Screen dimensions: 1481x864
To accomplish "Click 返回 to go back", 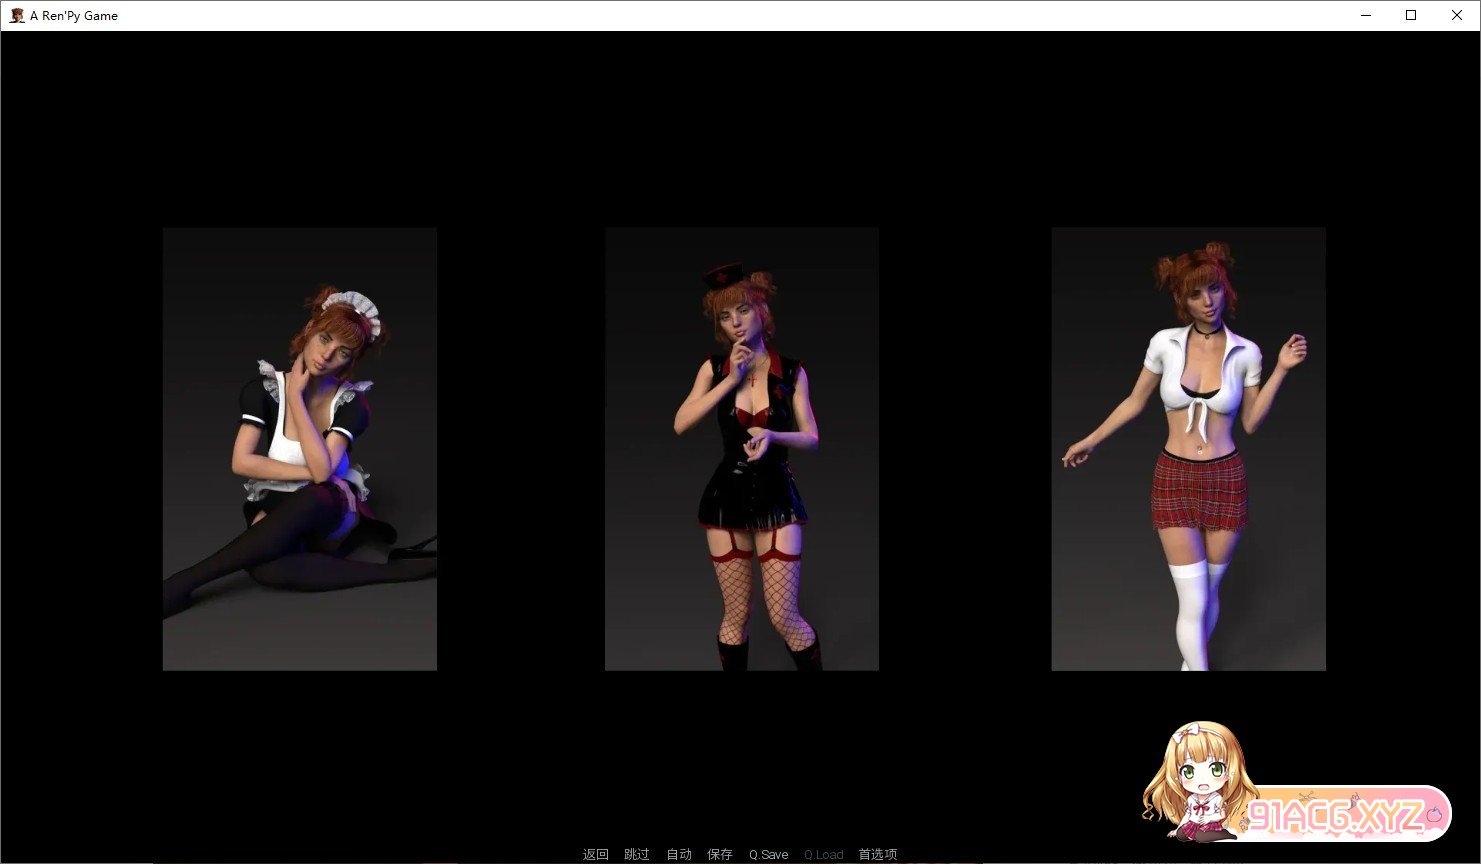I will coord(595,854).
